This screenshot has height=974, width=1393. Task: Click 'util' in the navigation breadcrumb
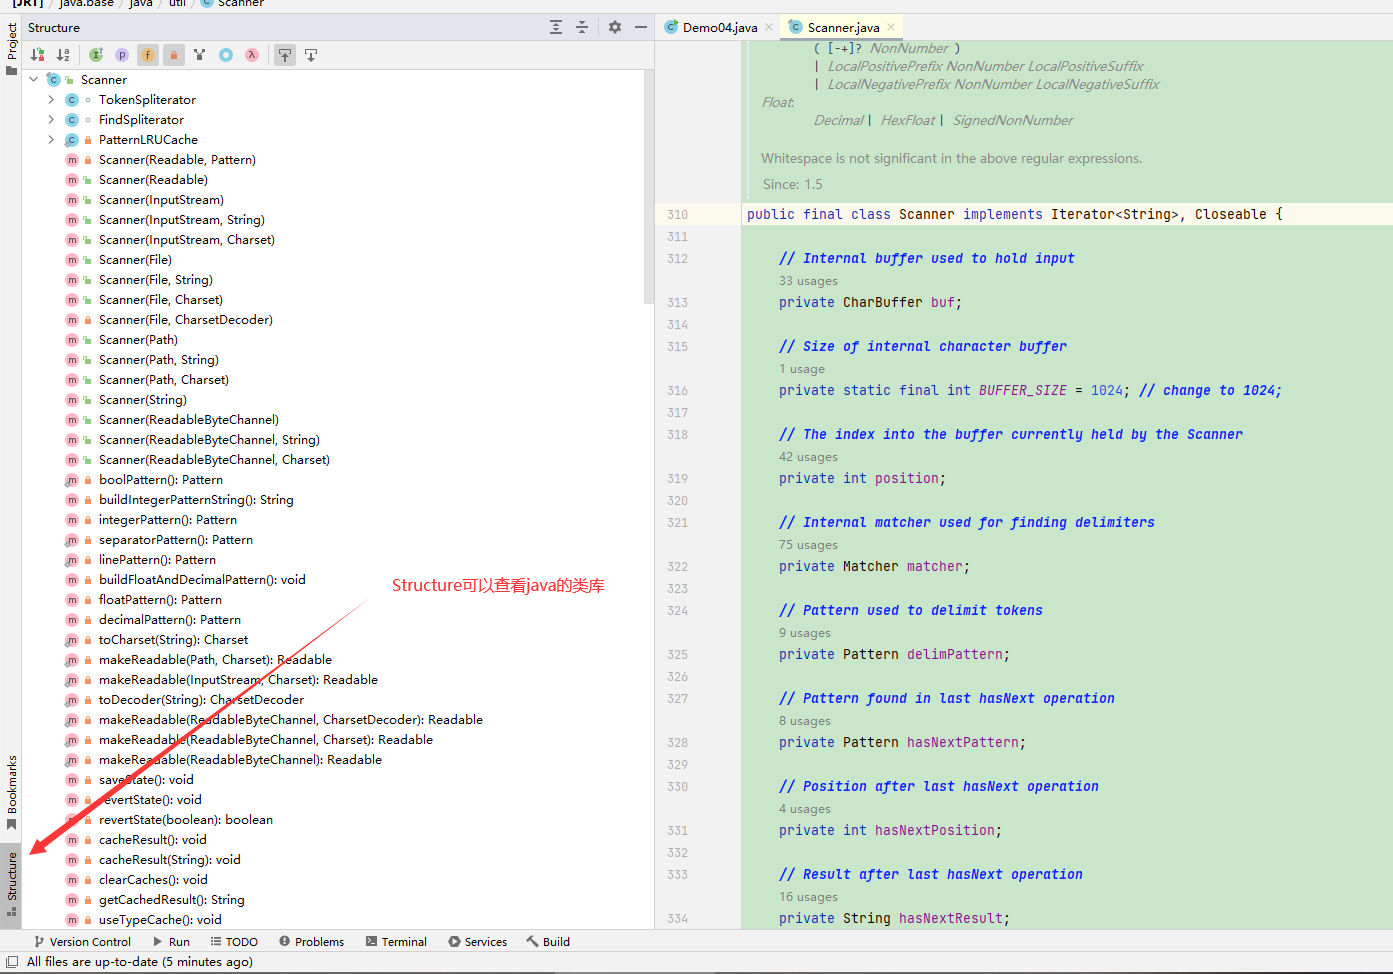[177, 4]
